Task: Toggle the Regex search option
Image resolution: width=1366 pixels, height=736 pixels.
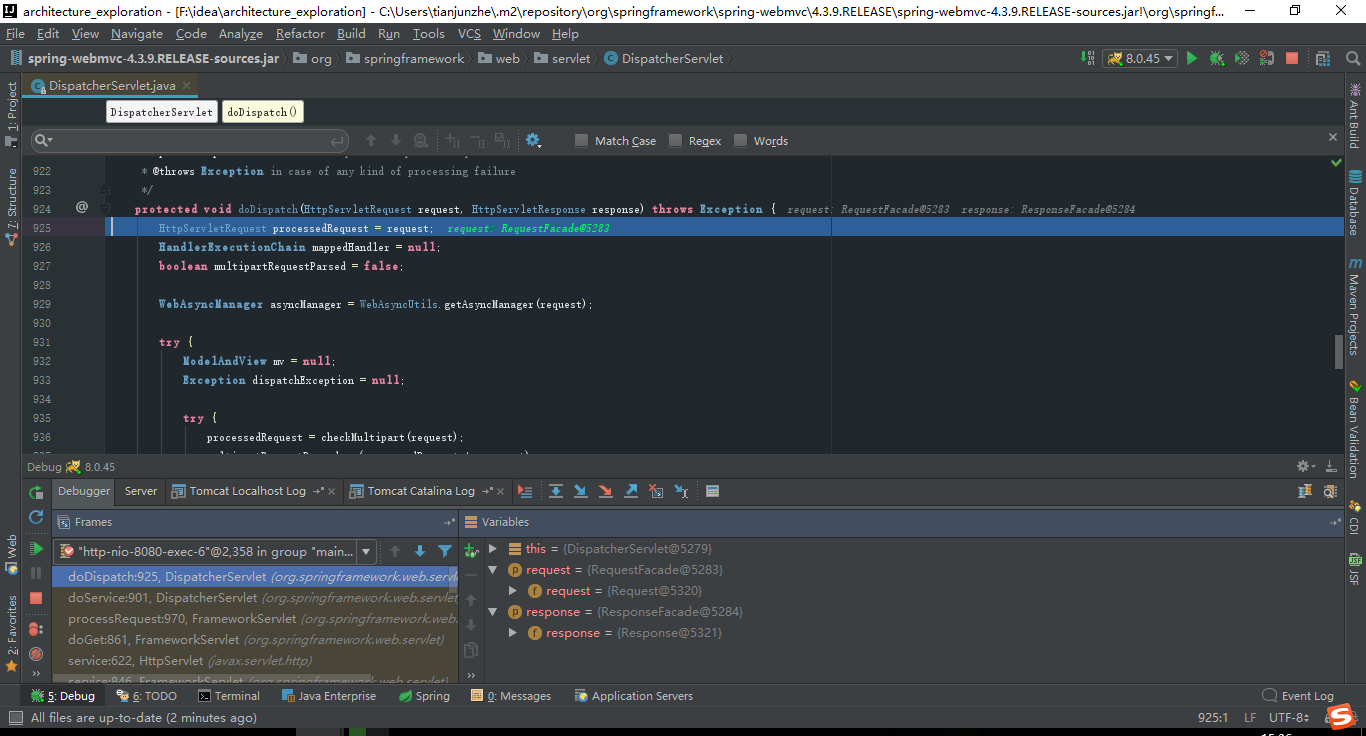Action: (677, 140)
